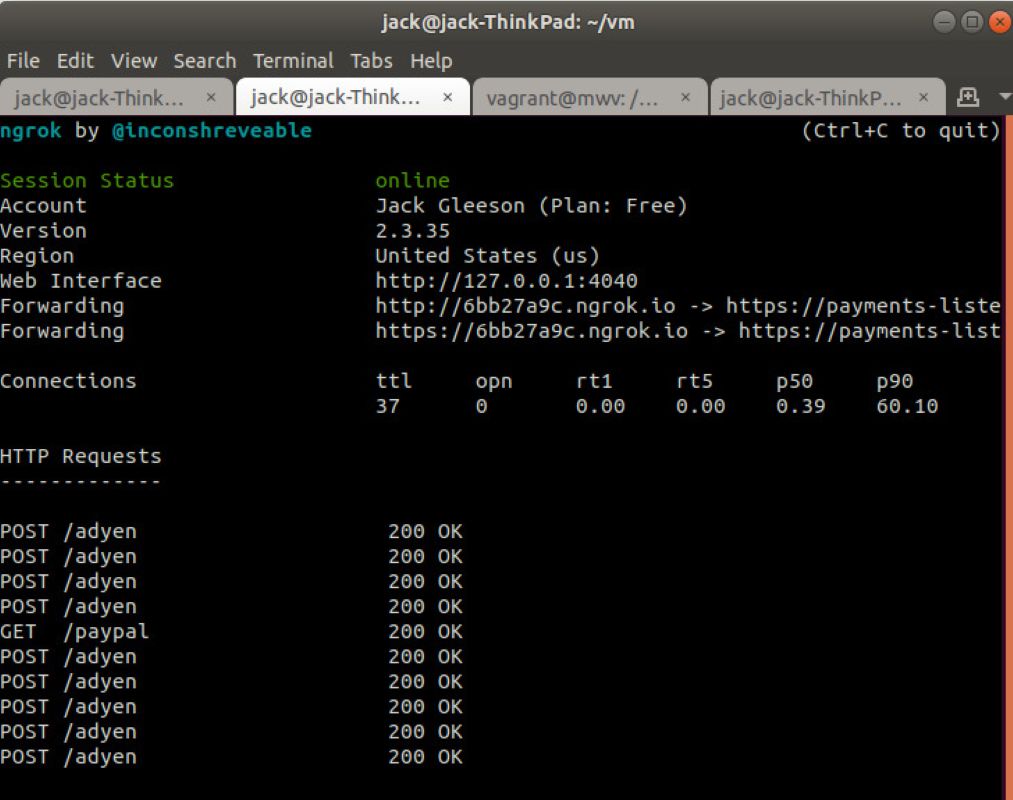Viewport: 1013px width, 800px height.
Task: Open the Tabs menu
Action: [x=371, y=61]
